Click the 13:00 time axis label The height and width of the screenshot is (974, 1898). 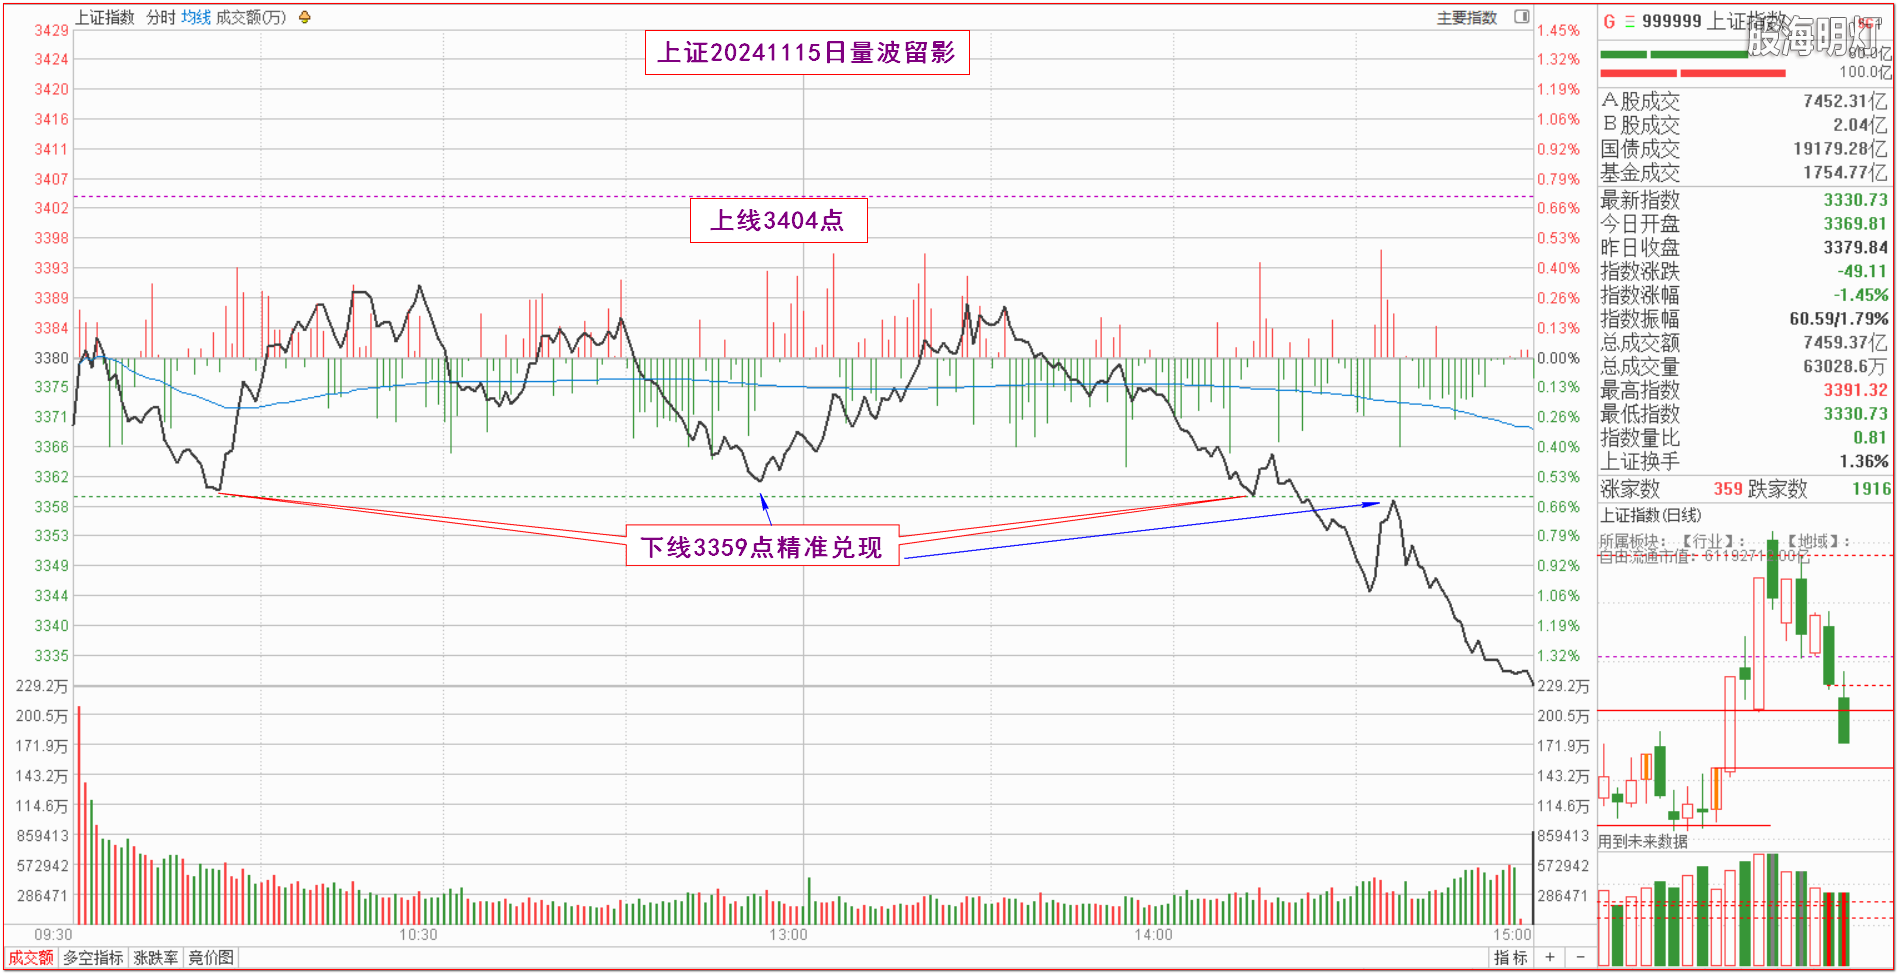788,935
